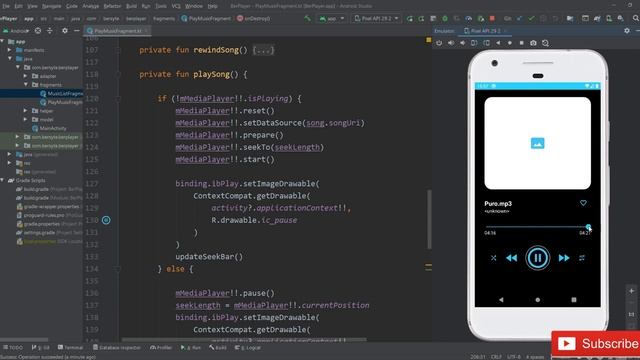Click emulator zoom magnifier icon
Image resolution: width=640 pixels, height=360 pixels.
click(x=545, y=43)
